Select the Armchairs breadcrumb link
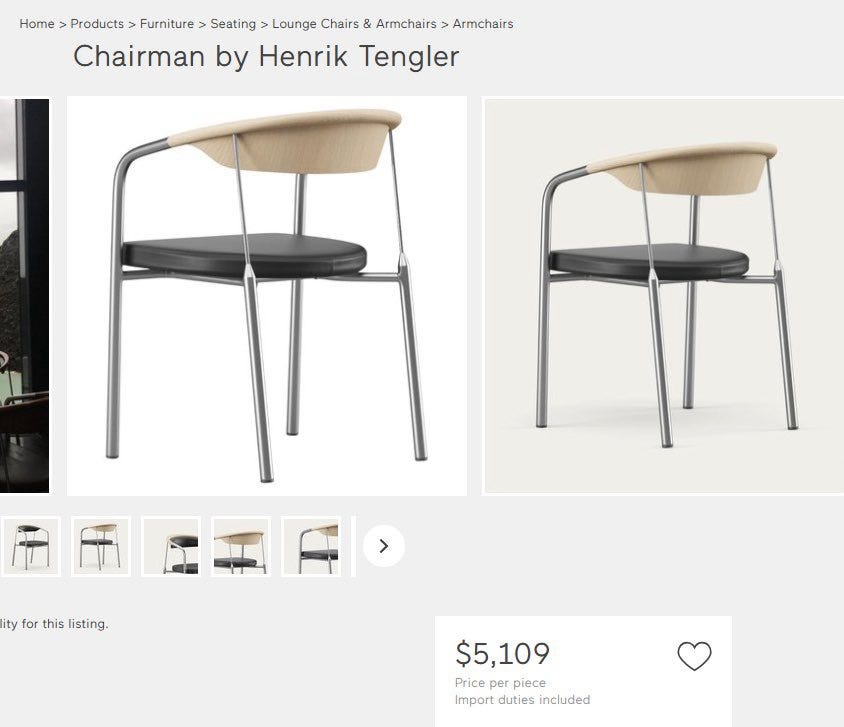844x727 pixels. 483,24
